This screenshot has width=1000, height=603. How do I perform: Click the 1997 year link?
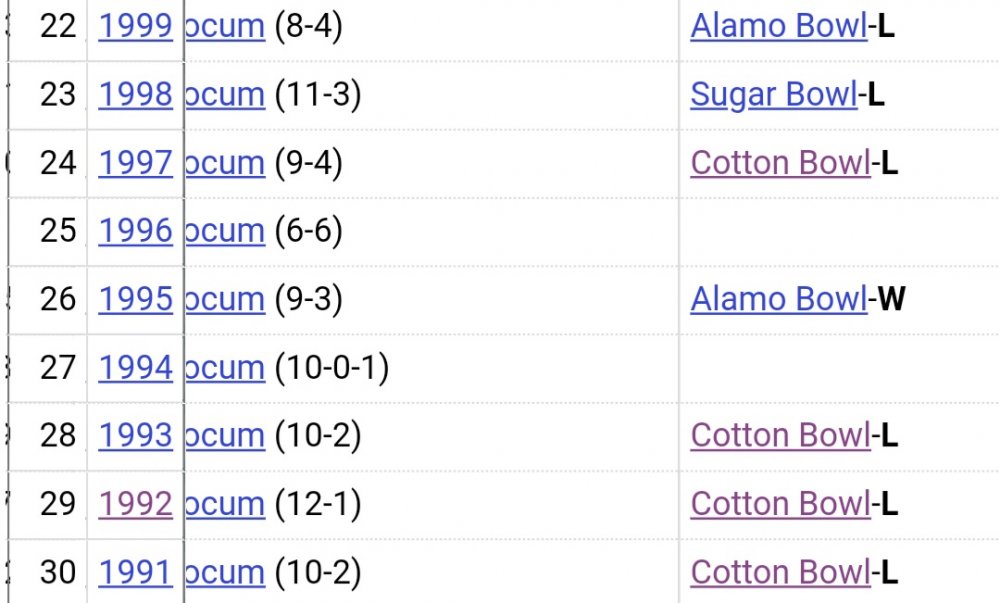tap(135, 163)
